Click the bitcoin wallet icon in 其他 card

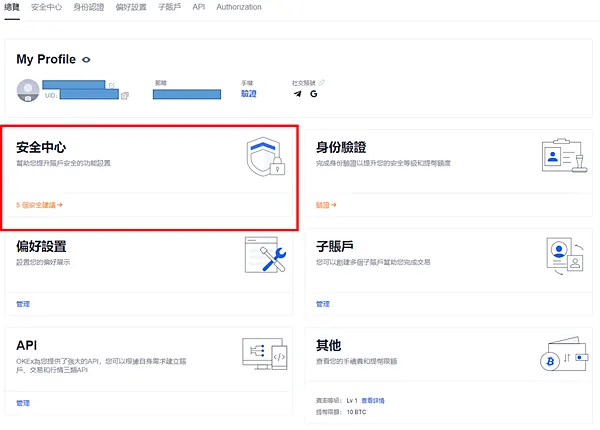564,355
